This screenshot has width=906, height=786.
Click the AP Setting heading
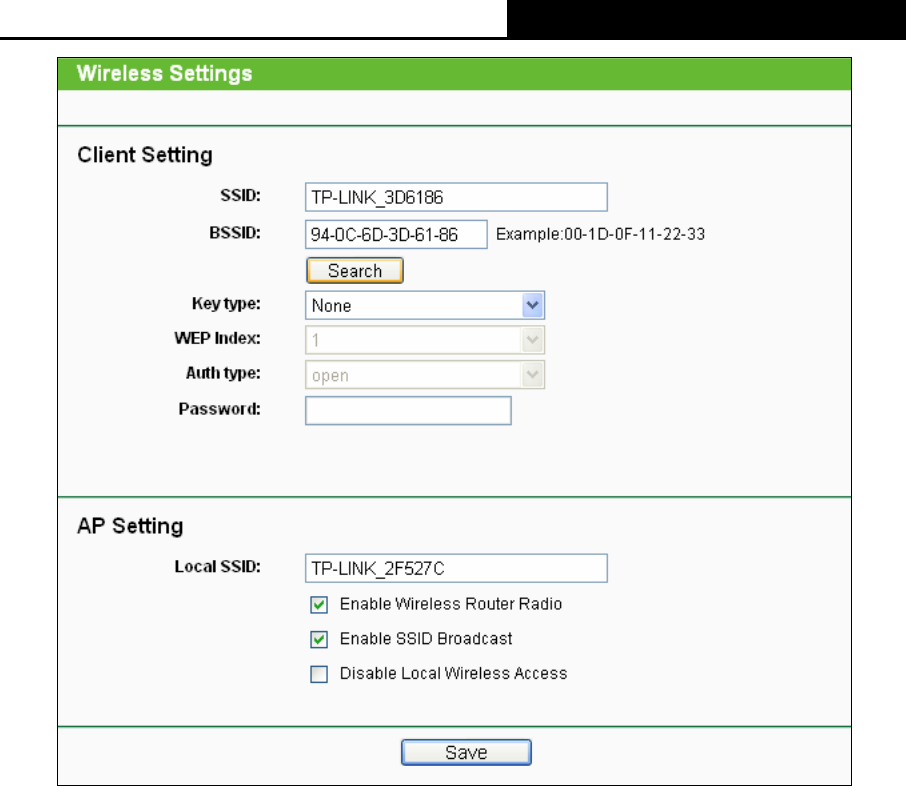[130, 526]
